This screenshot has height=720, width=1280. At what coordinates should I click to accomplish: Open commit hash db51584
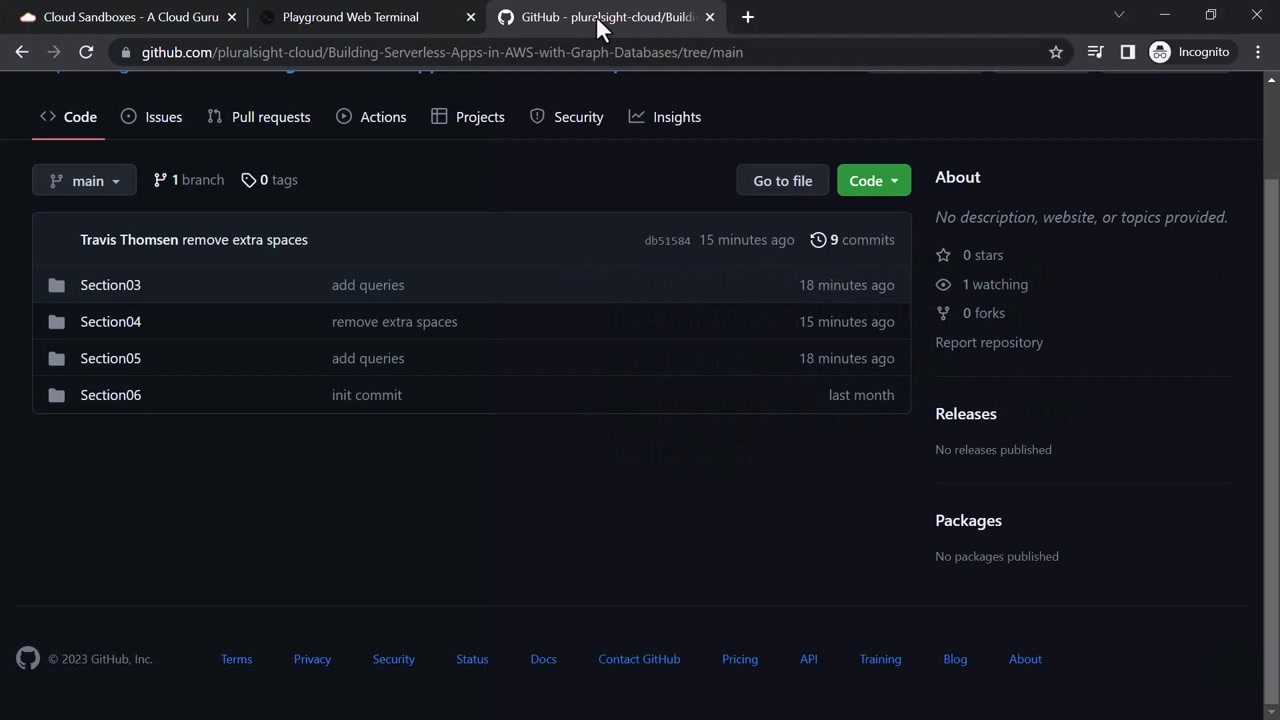[667, 241]
